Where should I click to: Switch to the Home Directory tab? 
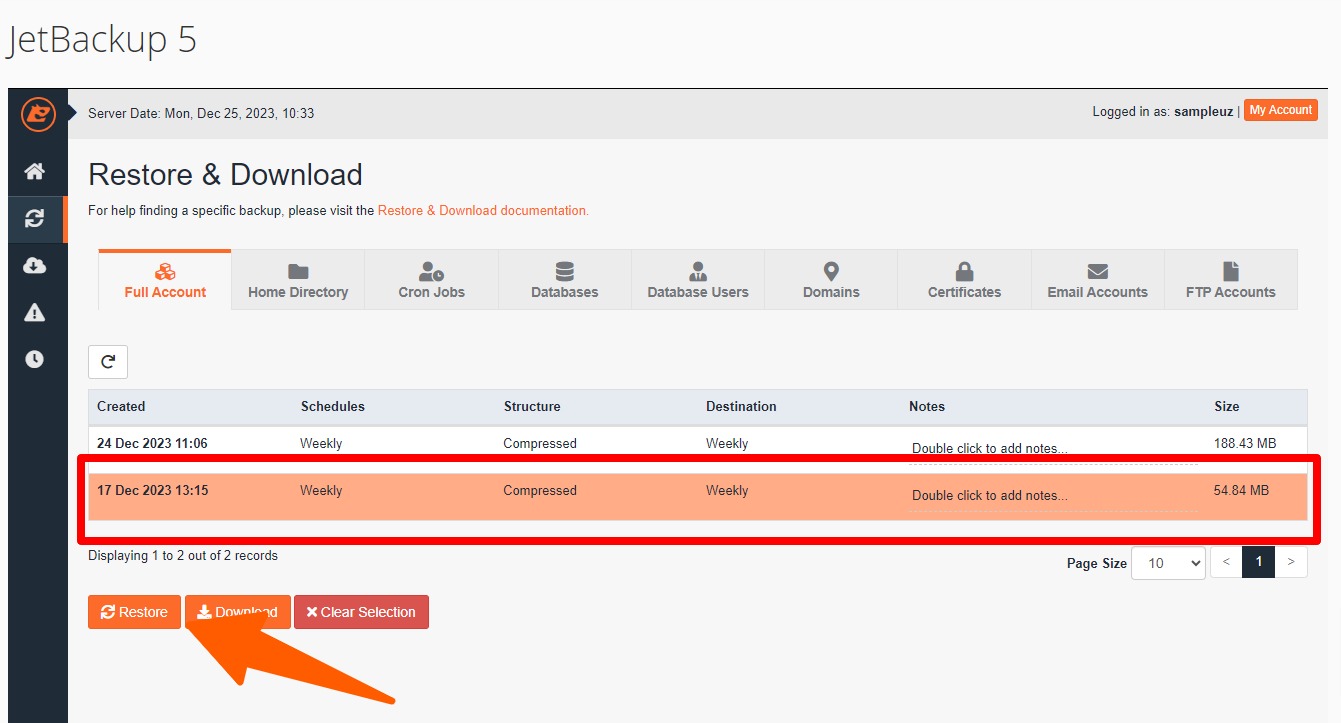tap(298, 280)
